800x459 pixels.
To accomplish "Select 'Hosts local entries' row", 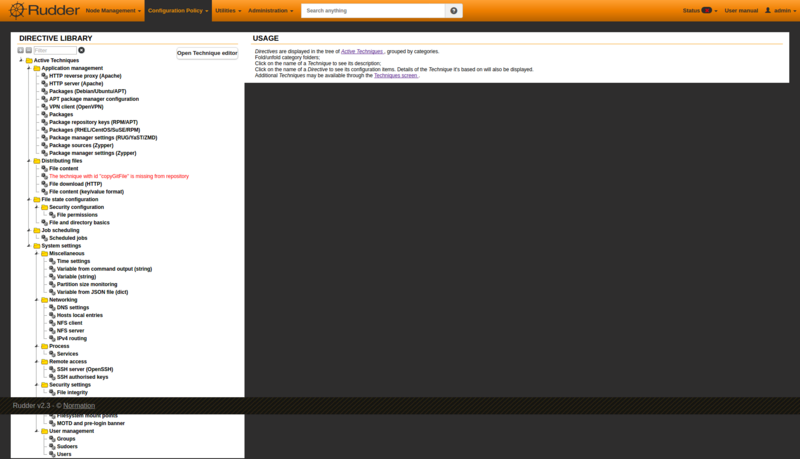I will 80,315.
